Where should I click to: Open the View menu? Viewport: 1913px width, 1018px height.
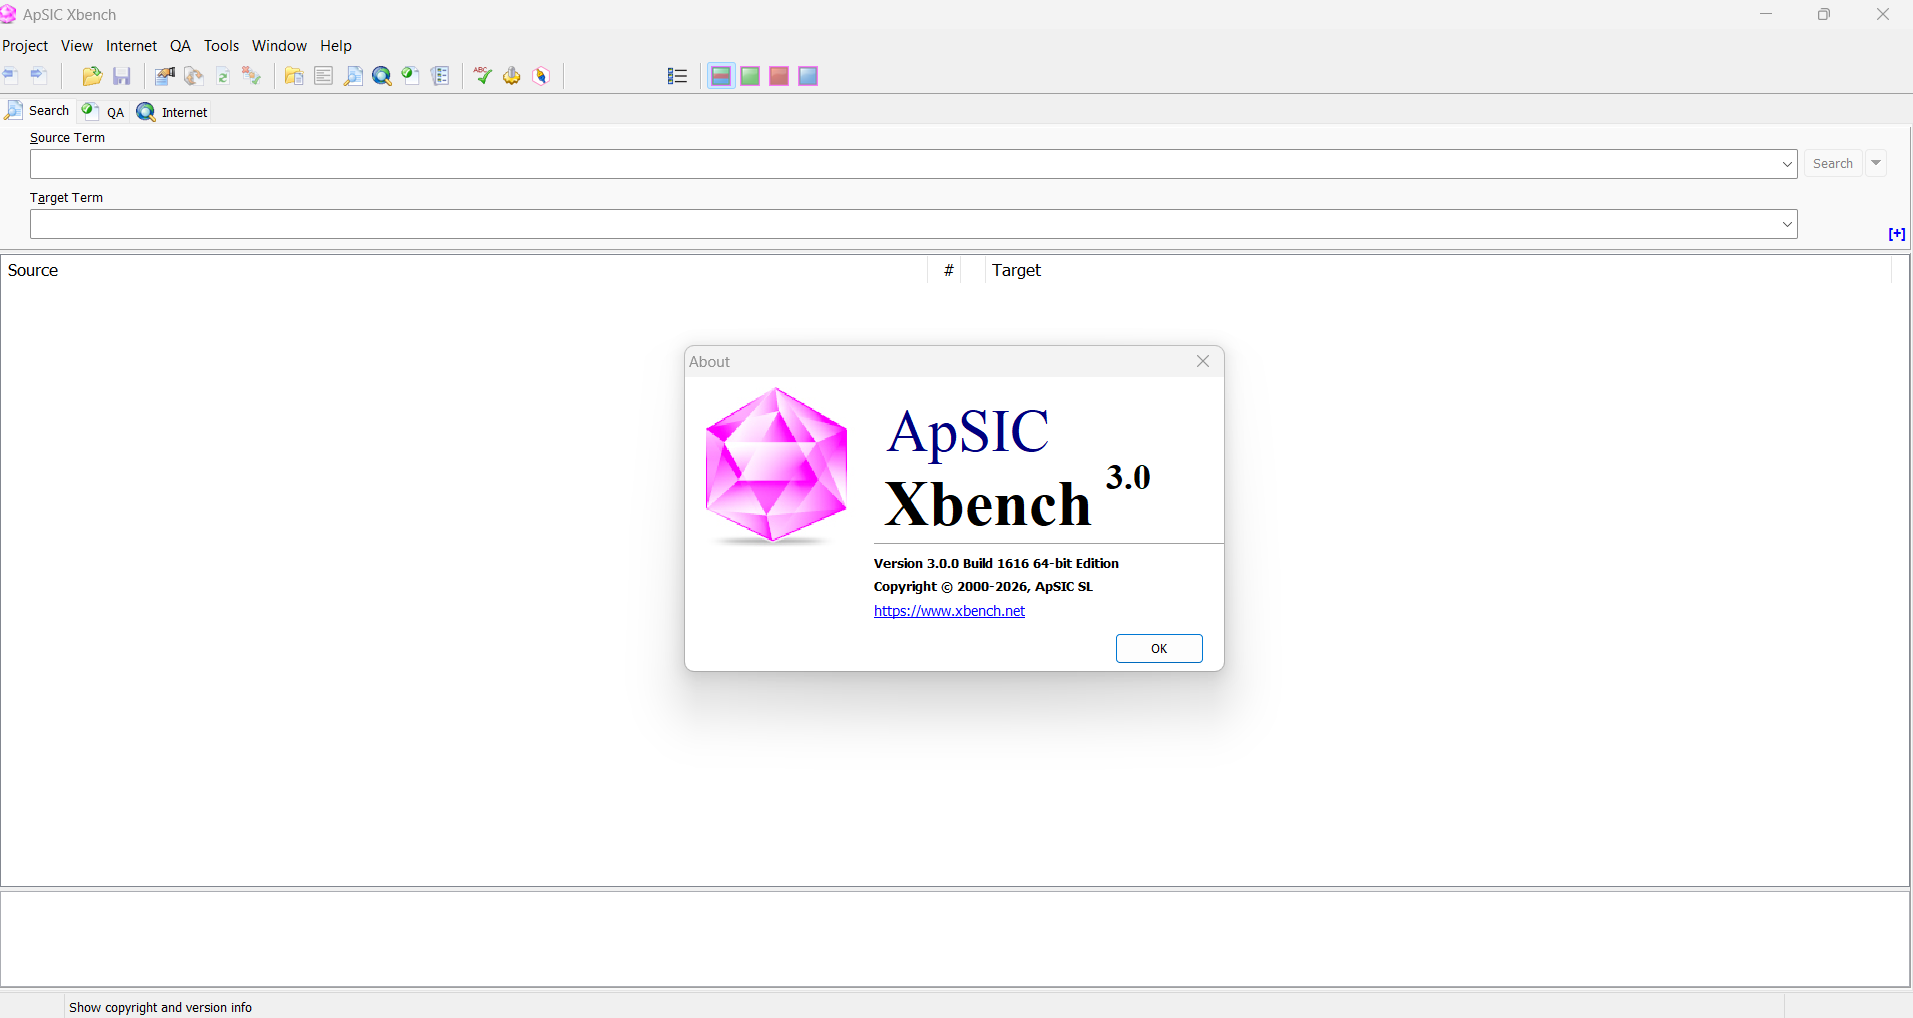tap(77, 46)
